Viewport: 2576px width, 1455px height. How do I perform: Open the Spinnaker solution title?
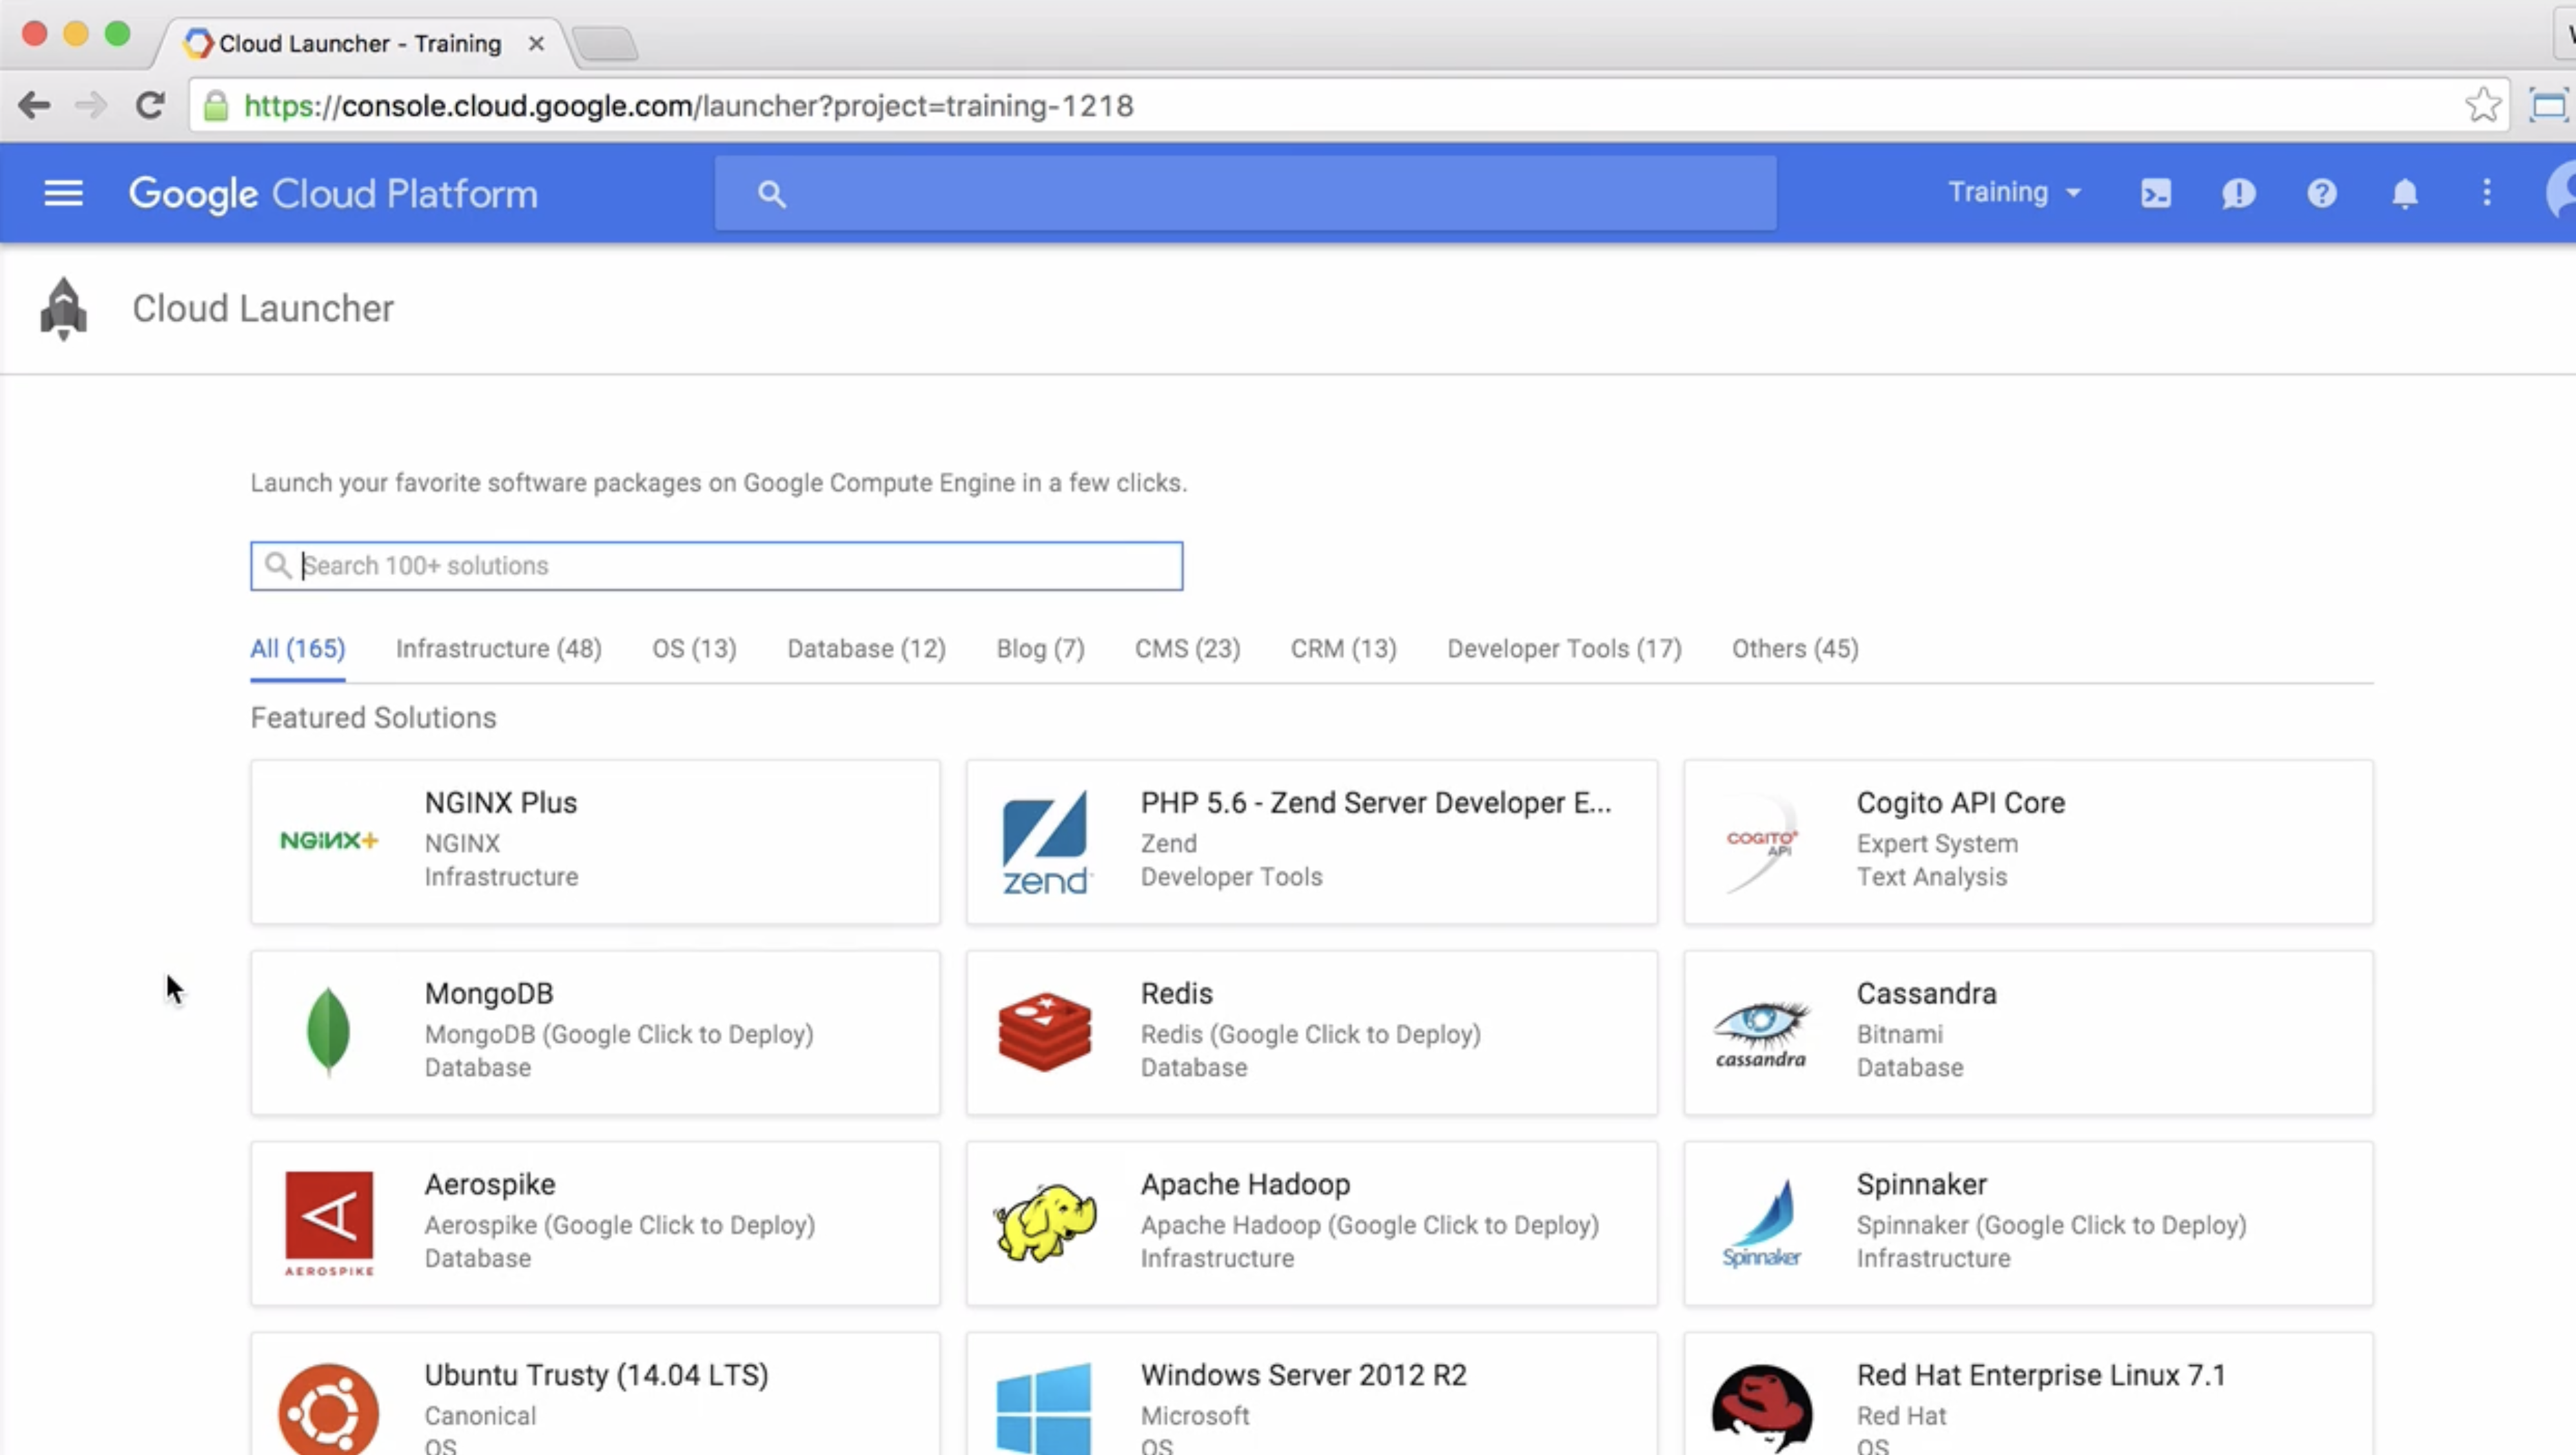[x=1922, y=1185]
